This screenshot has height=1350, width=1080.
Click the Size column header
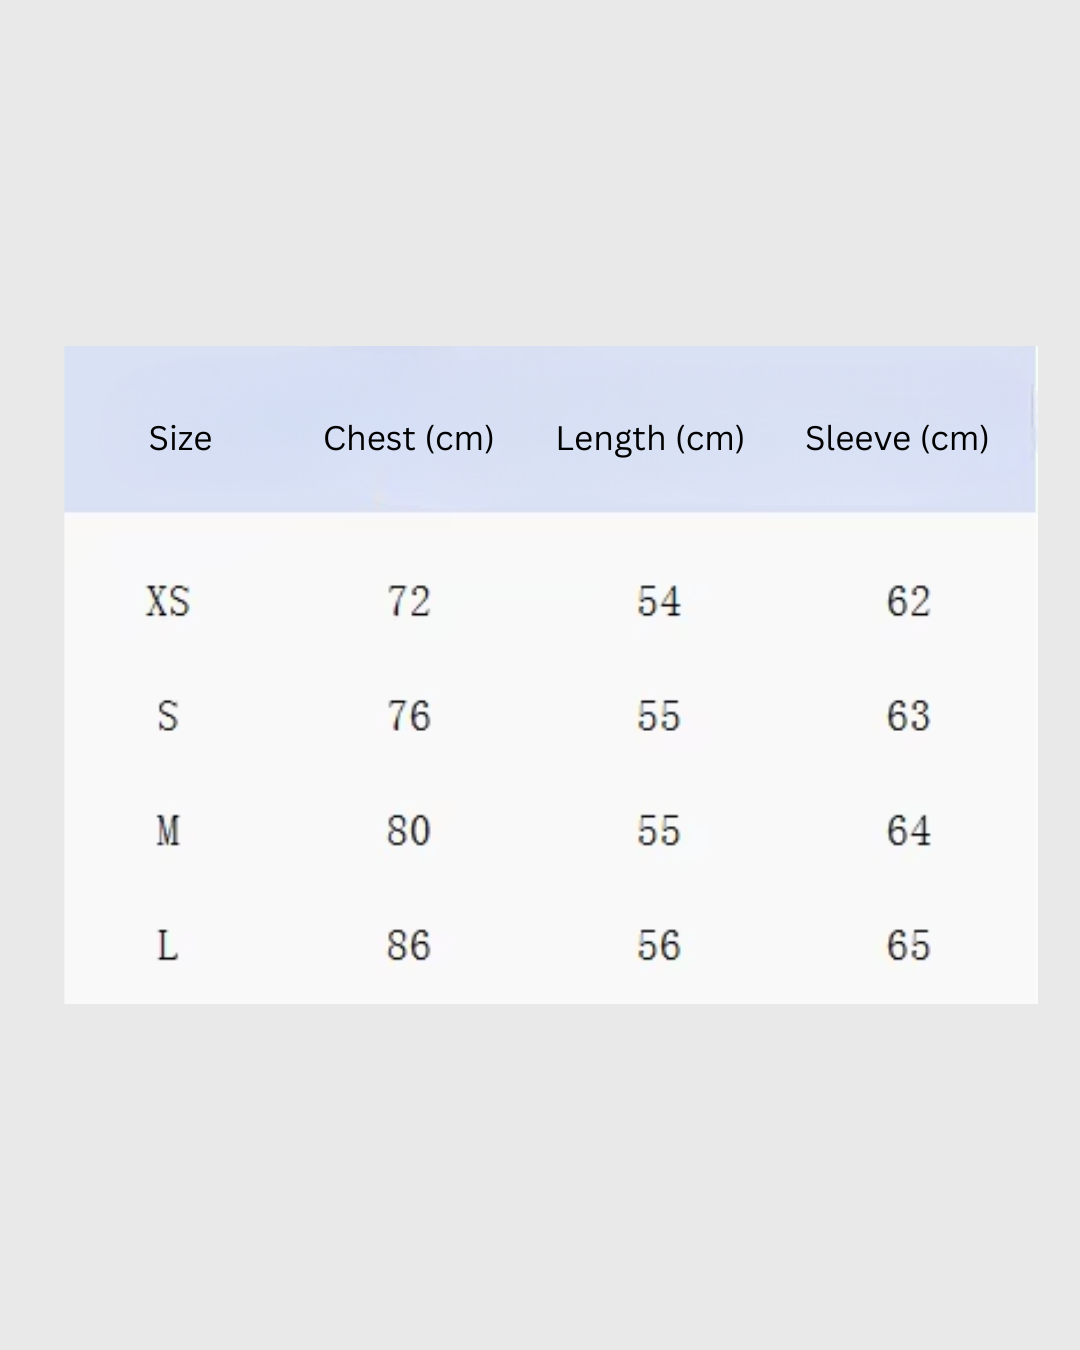(180, 438)
